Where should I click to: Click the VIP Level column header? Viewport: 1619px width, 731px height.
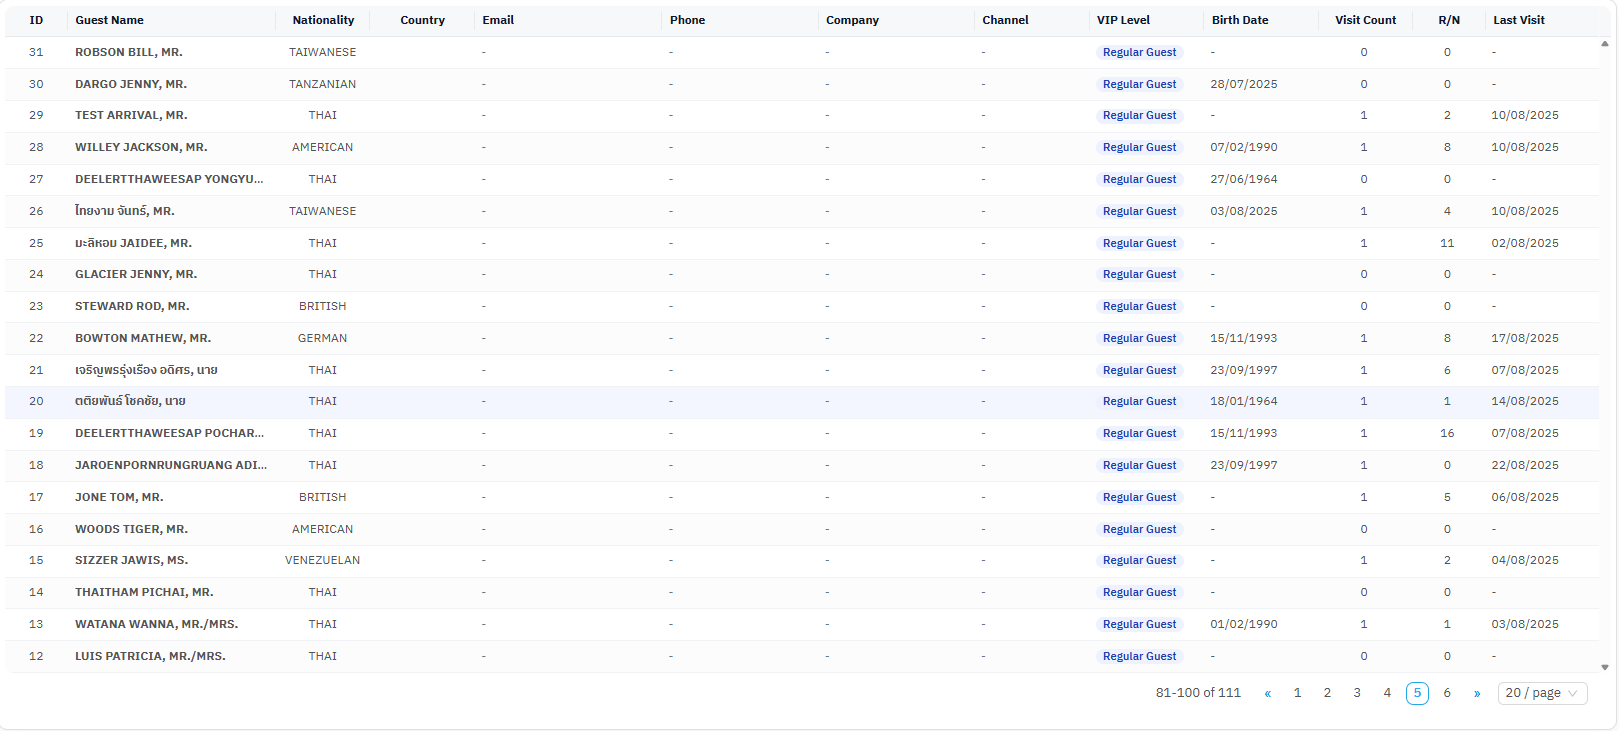(1123, 20)
